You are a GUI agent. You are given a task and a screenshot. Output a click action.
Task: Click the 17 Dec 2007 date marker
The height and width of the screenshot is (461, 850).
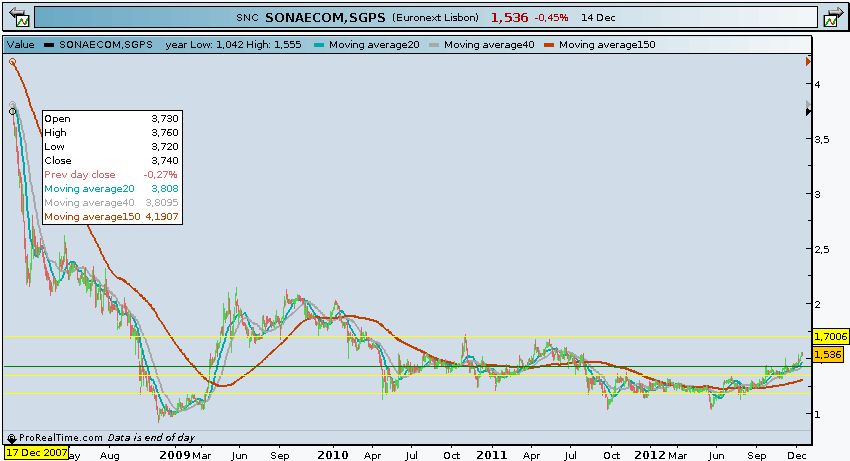point(37,452)
